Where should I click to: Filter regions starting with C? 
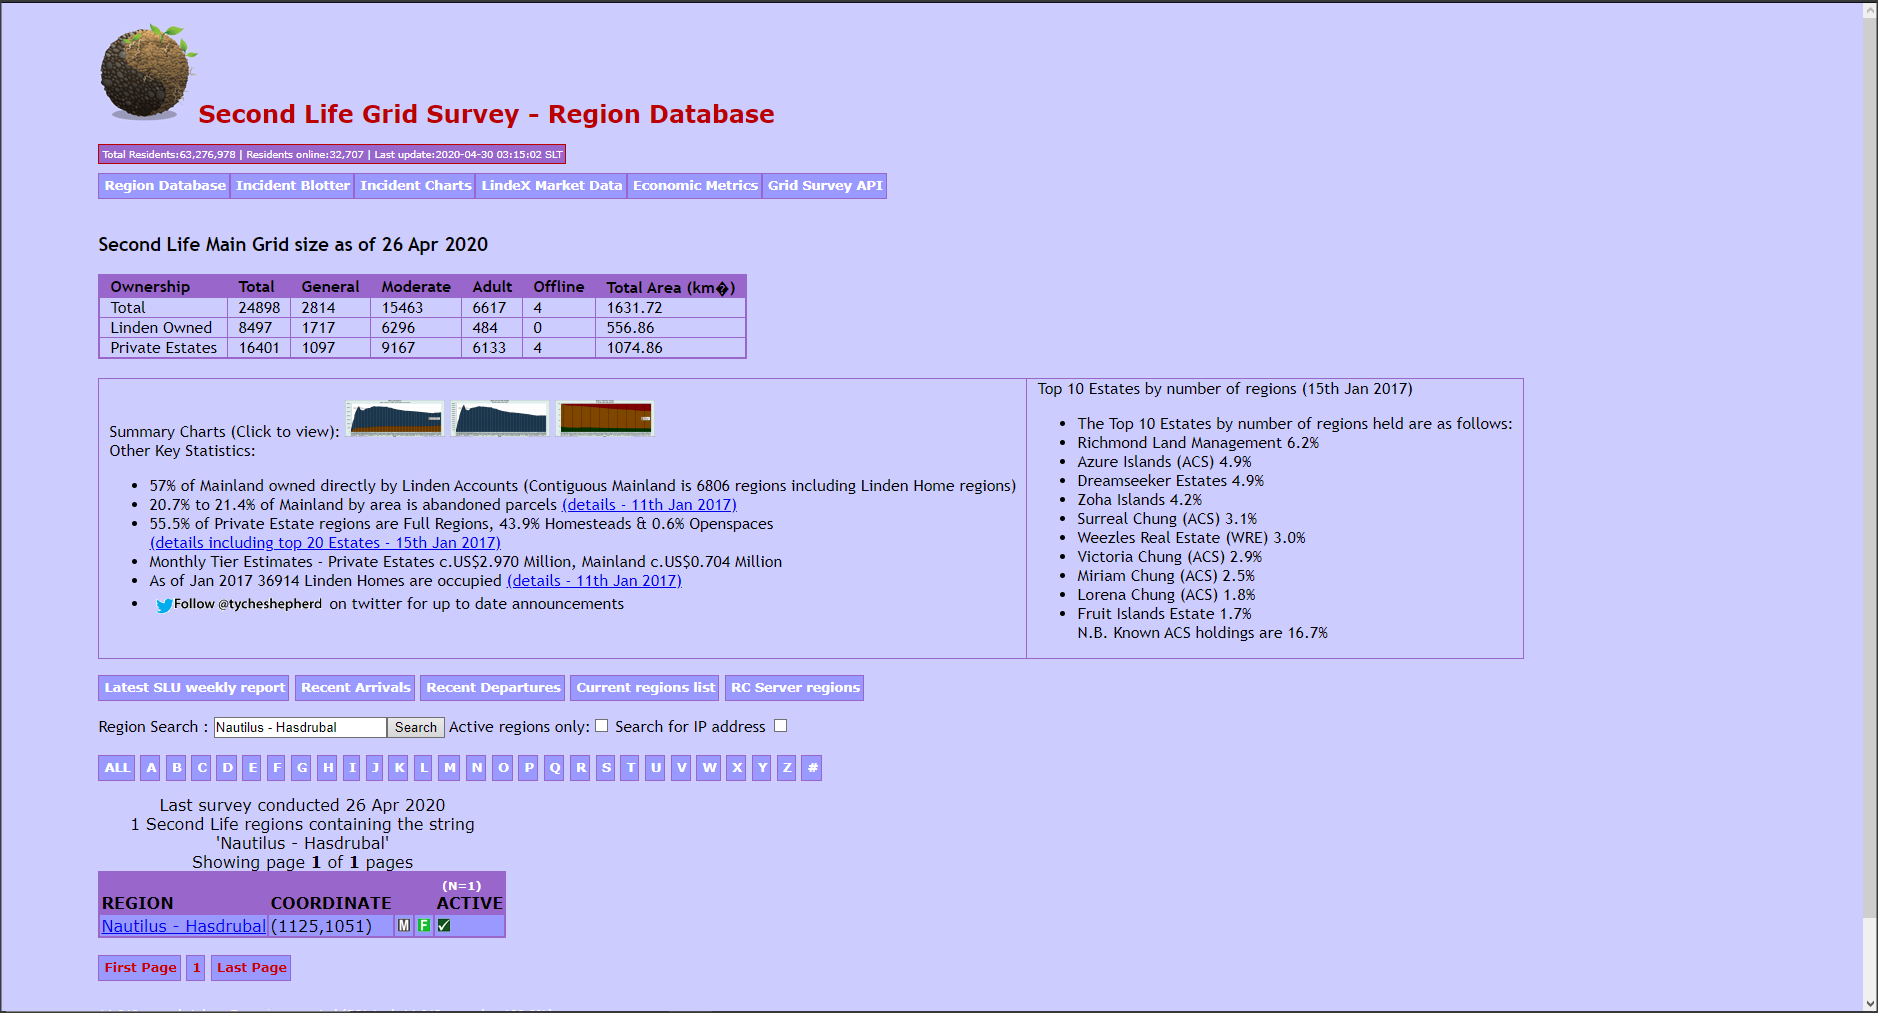pos(202,768)
